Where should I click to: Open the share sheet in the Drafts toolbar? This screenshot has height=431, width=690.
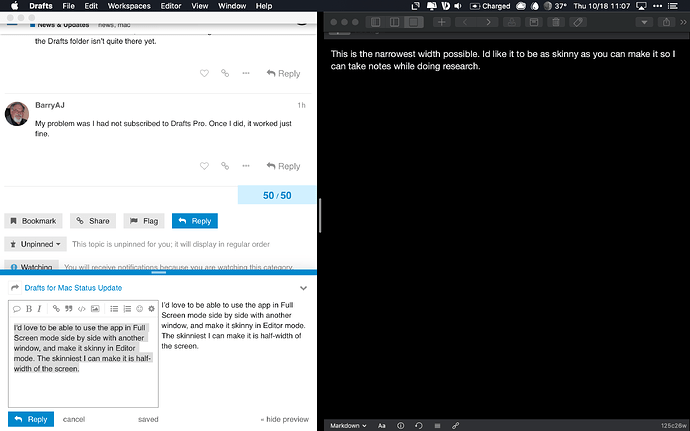666,22
